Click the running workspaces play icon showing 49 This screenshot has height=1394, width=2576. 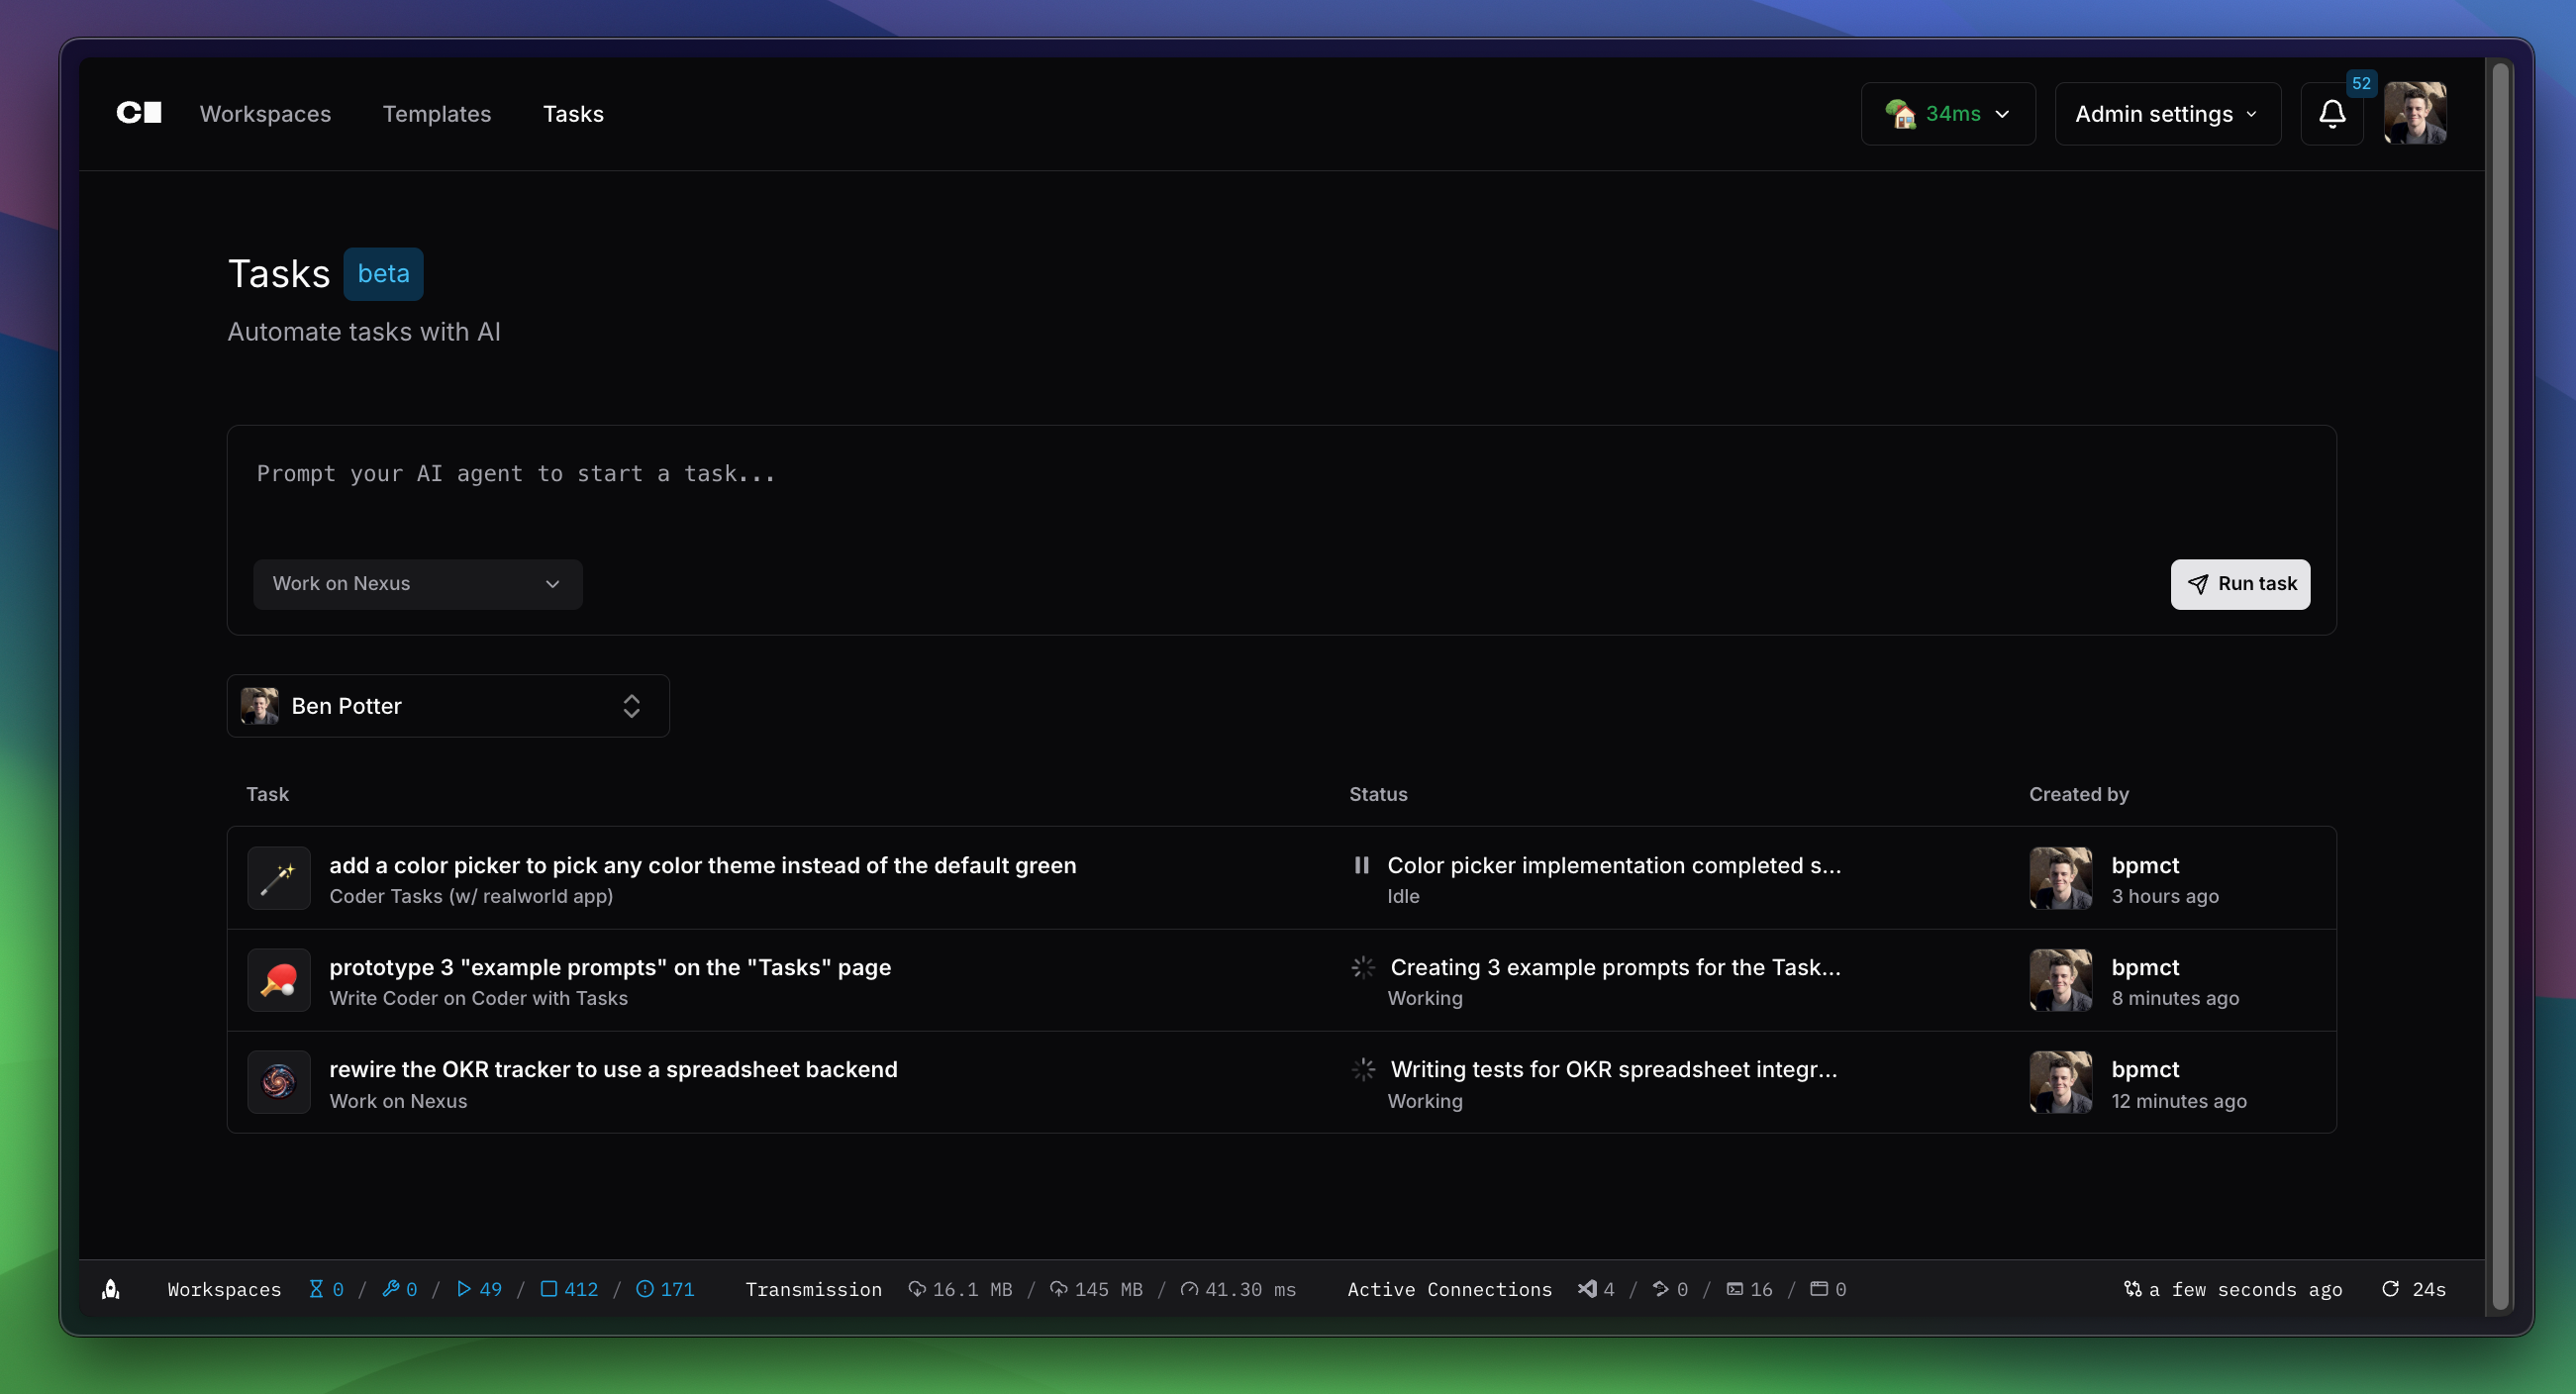(x=466, y=1289)
